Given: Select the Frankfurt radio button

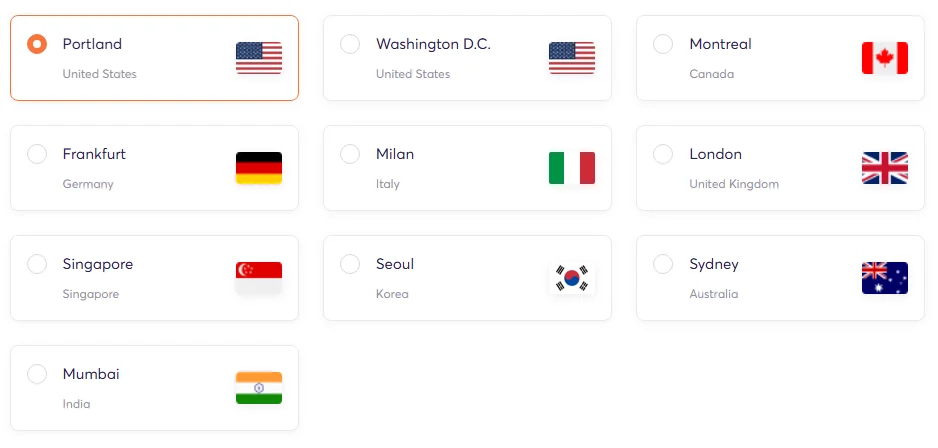Looking at the screenshot, I should 37,154.
